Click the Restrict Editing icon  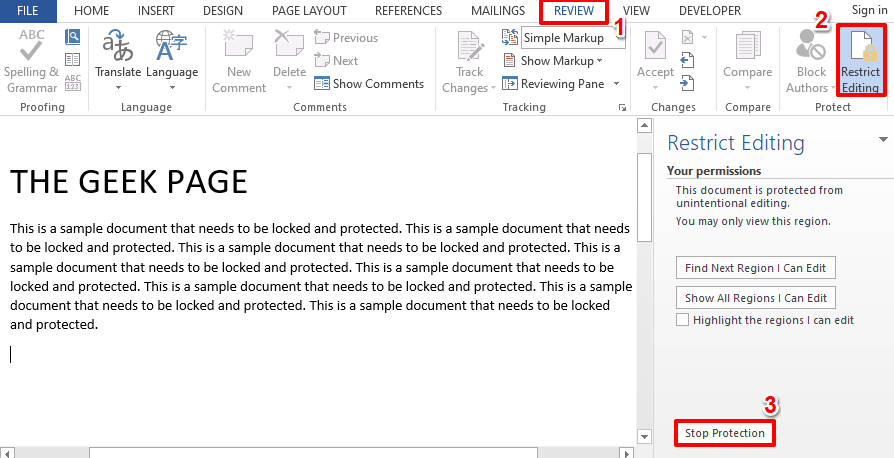pos(860,60)
